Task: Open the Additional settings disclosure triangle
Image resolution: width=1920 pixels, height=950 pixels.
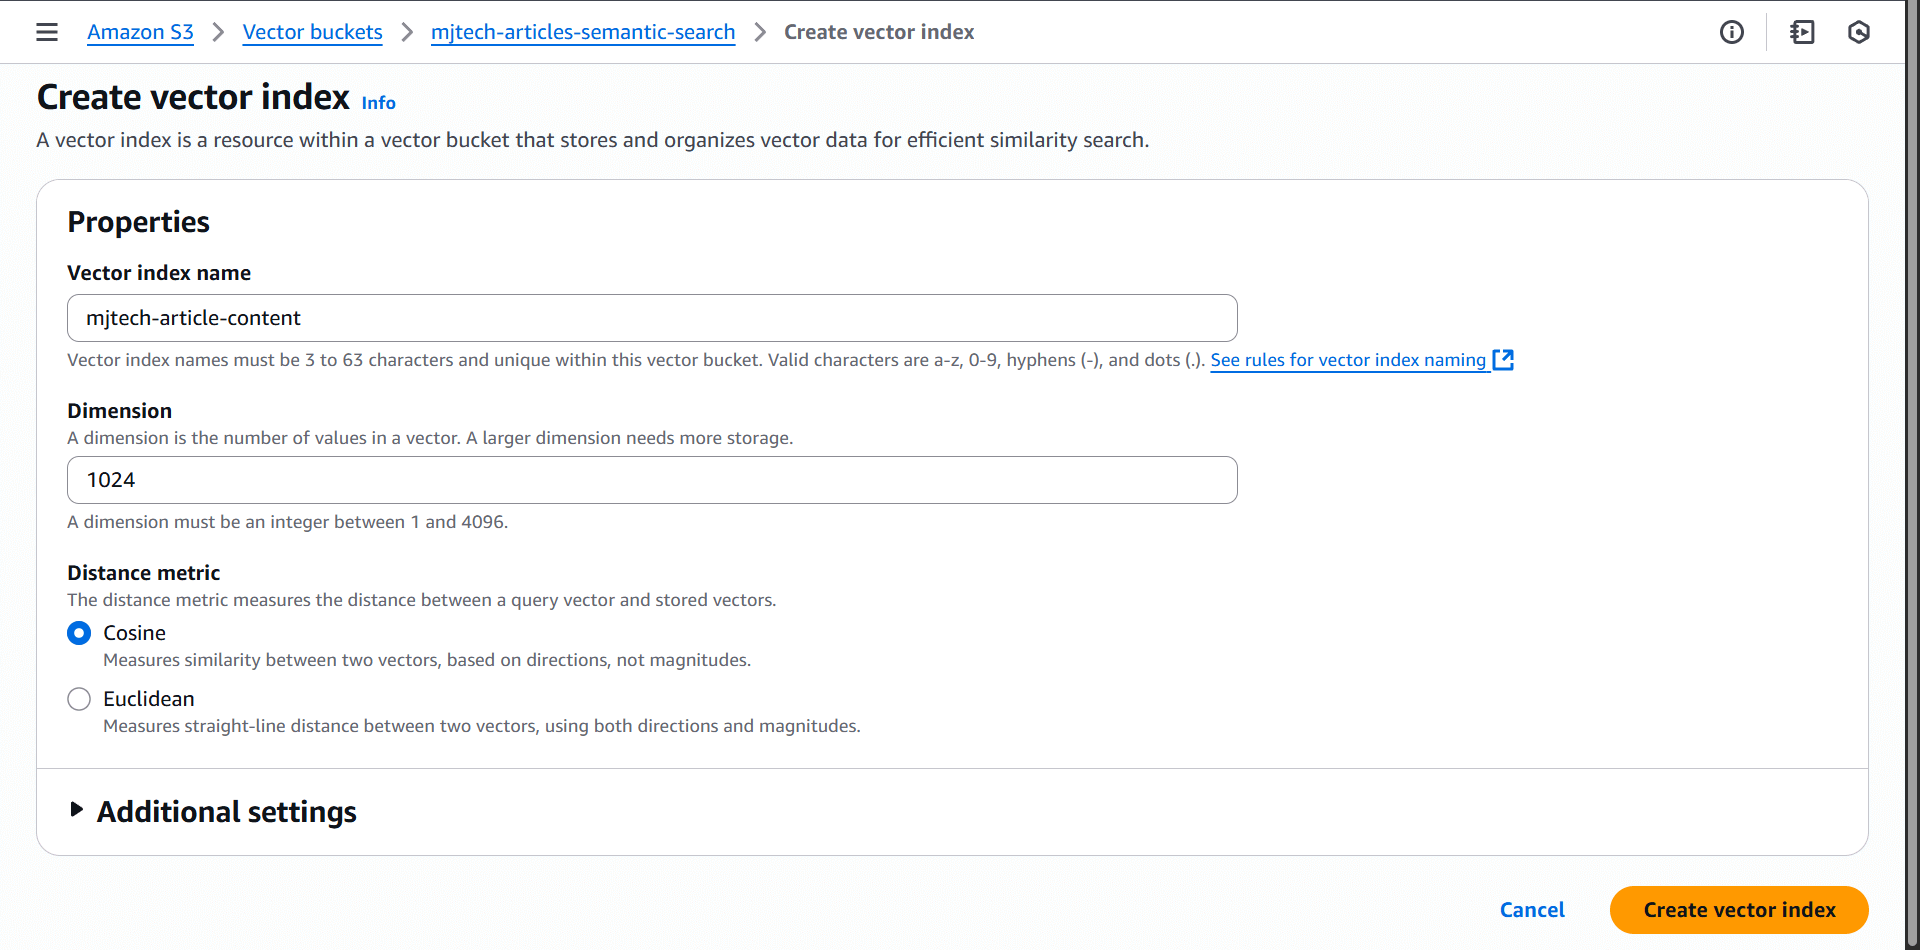Action: [x=76, y=810]
